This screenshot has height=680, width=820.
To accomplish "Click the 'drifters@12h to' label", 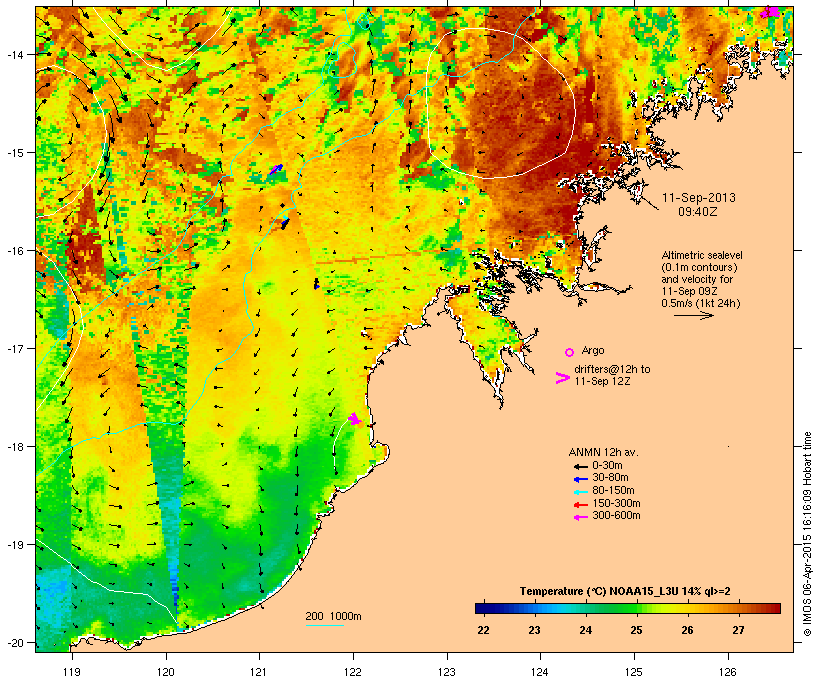I will [612, 369].
